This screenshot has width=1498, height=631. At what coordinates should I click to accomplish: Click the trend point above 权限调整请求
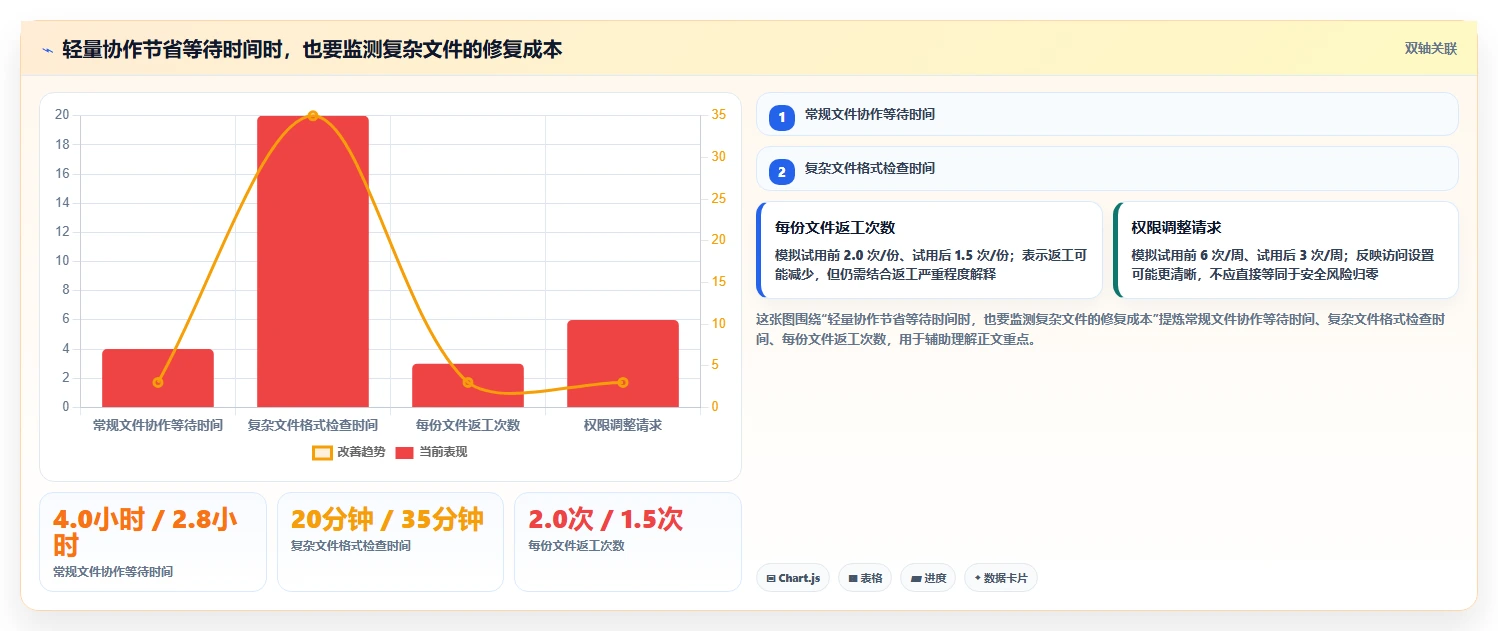pos(623,382)
